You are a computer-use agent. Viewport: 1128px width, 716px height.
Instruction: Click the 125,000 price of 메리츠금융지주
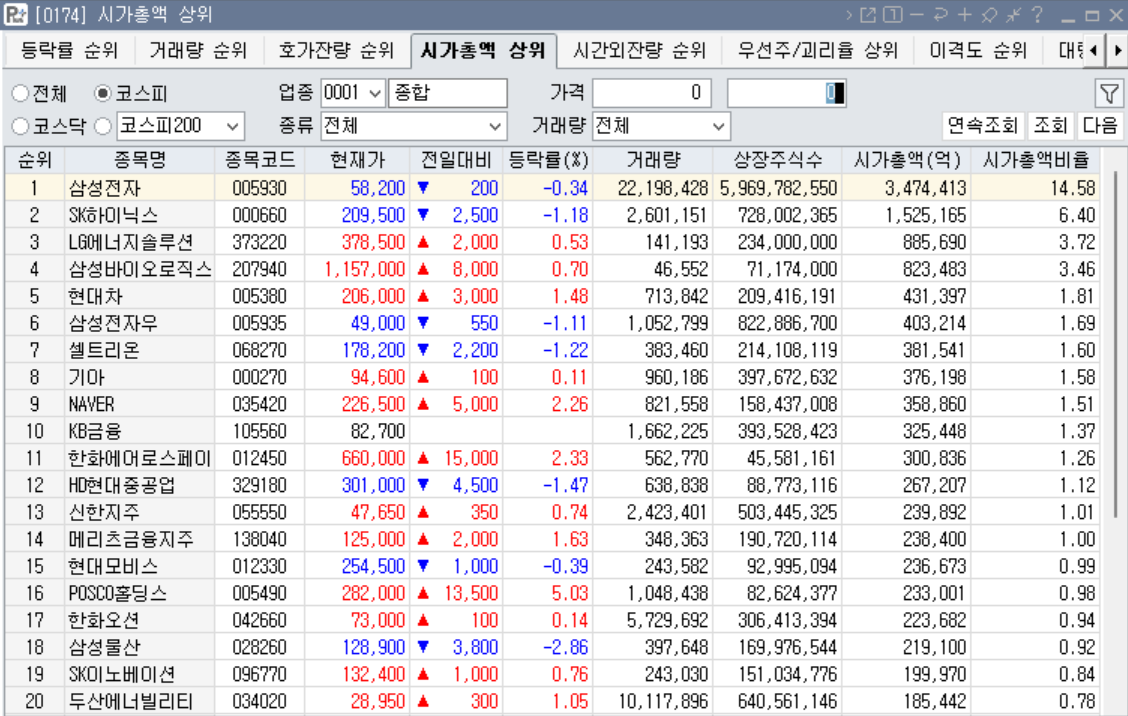[x=373, y=539]
